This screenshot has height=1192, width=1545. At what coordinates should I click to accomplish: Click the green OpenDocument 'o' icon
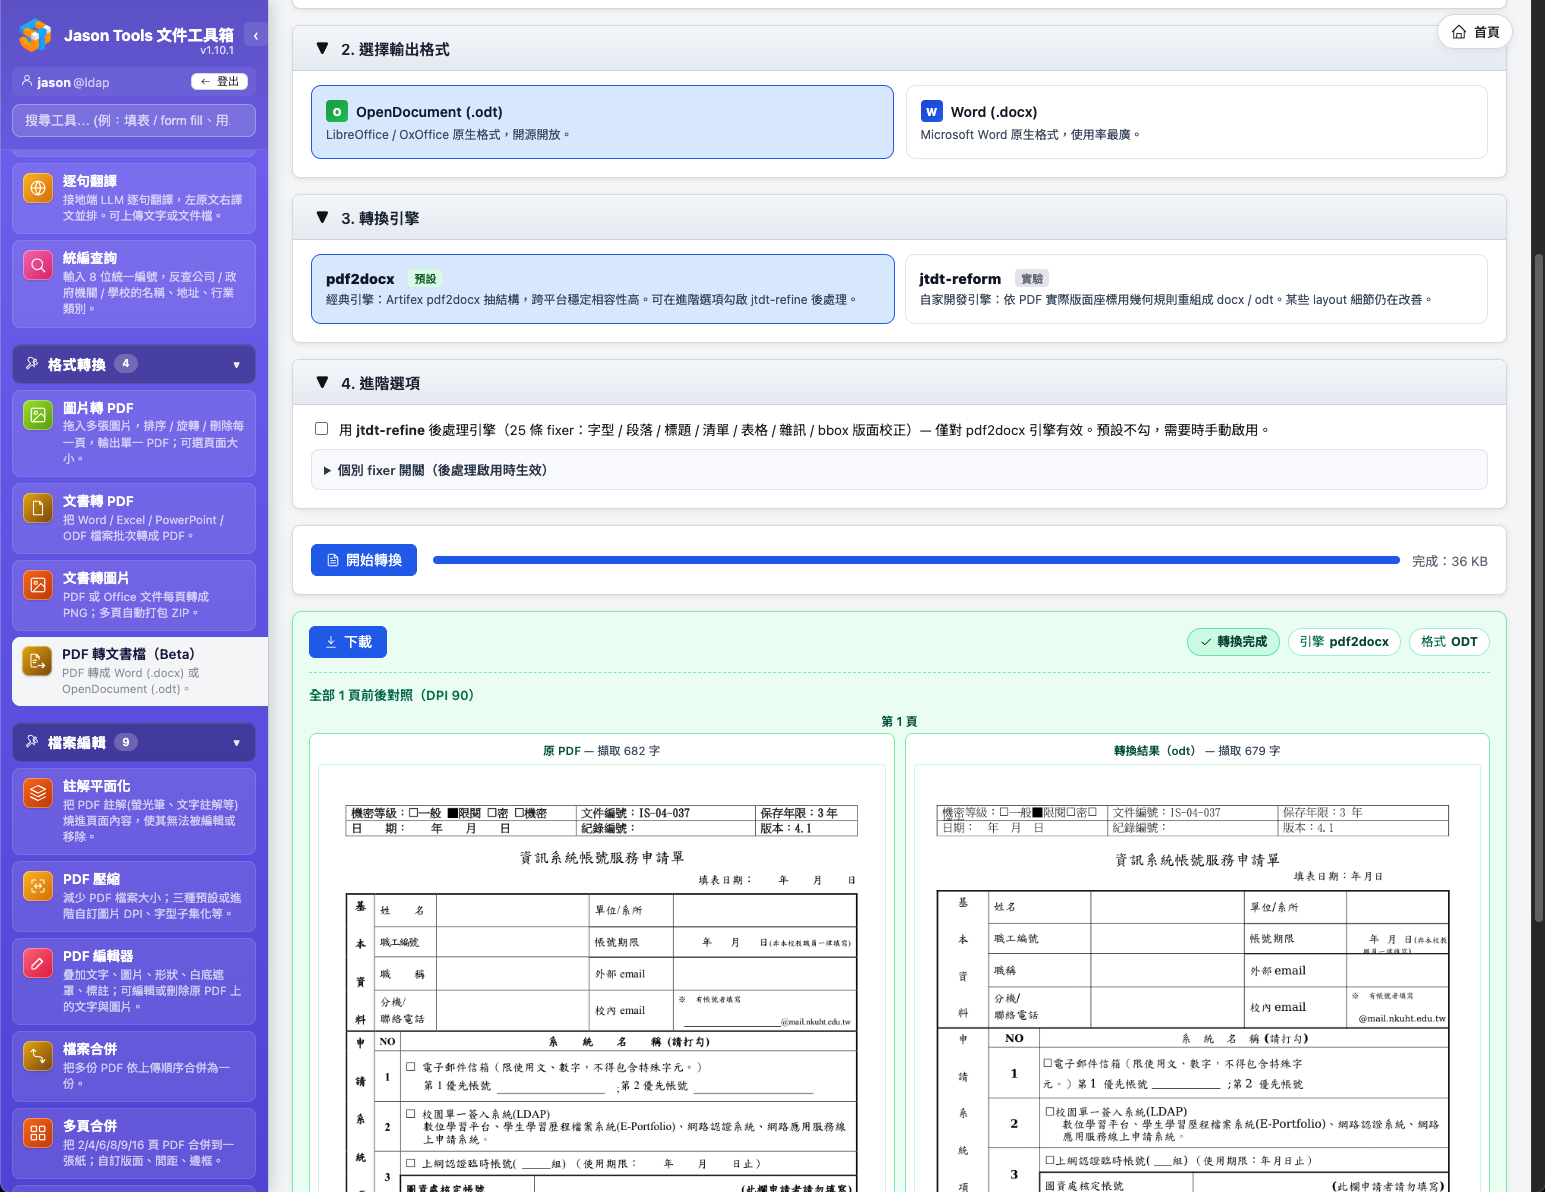click(337, 112)
